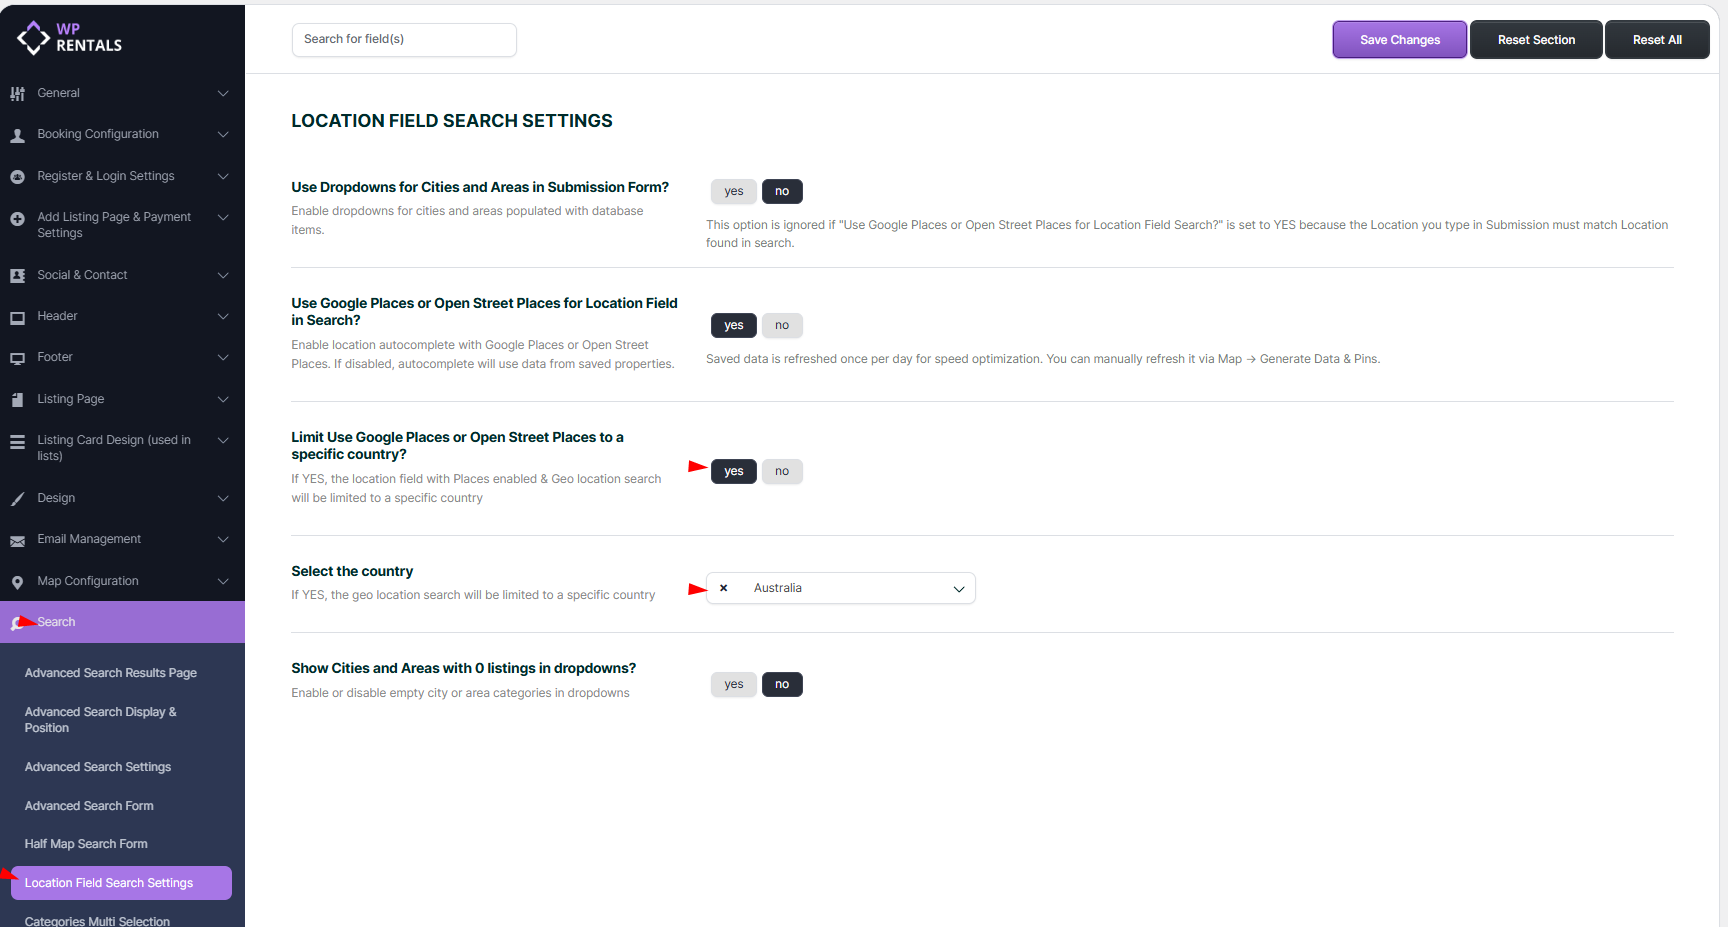Expand the Listing Page menu chevron
The width and height of the screenshot is (1728, 927).
(223, 399)
